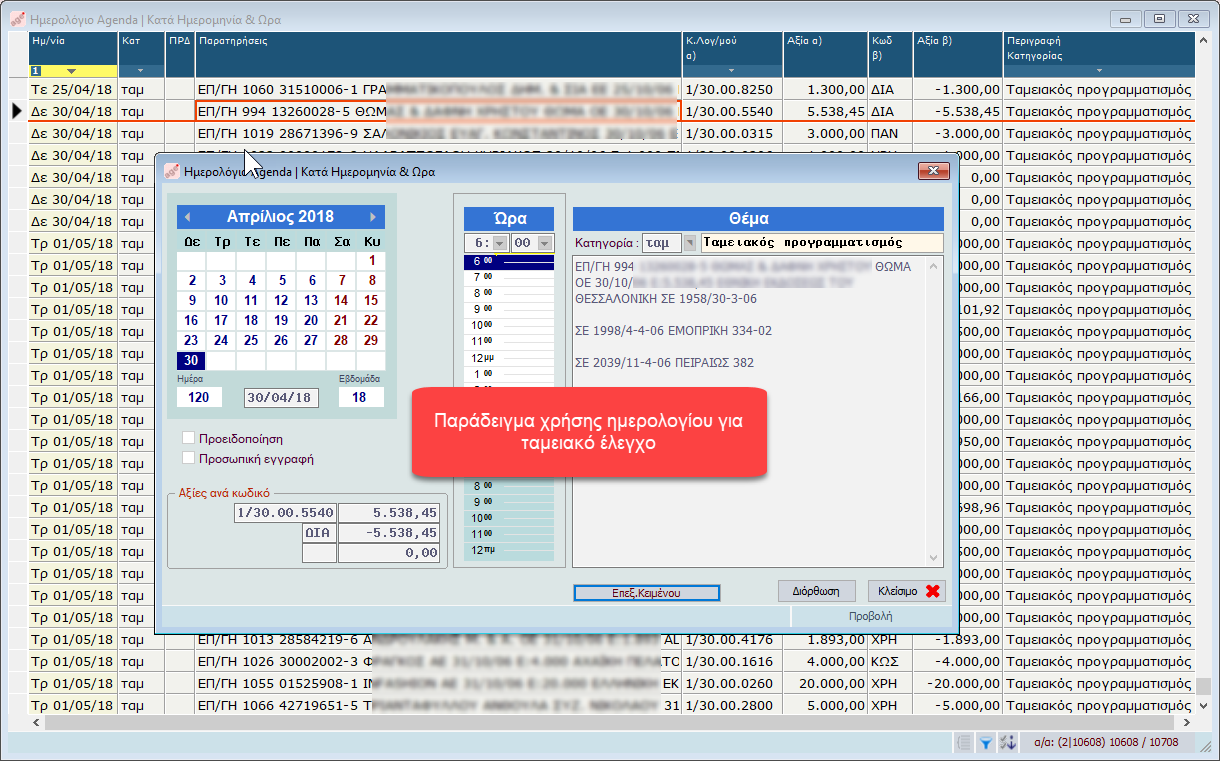The image size is (1220, 761).
Task: Click the 20.000,00 value cell
Action: point(825,683)
